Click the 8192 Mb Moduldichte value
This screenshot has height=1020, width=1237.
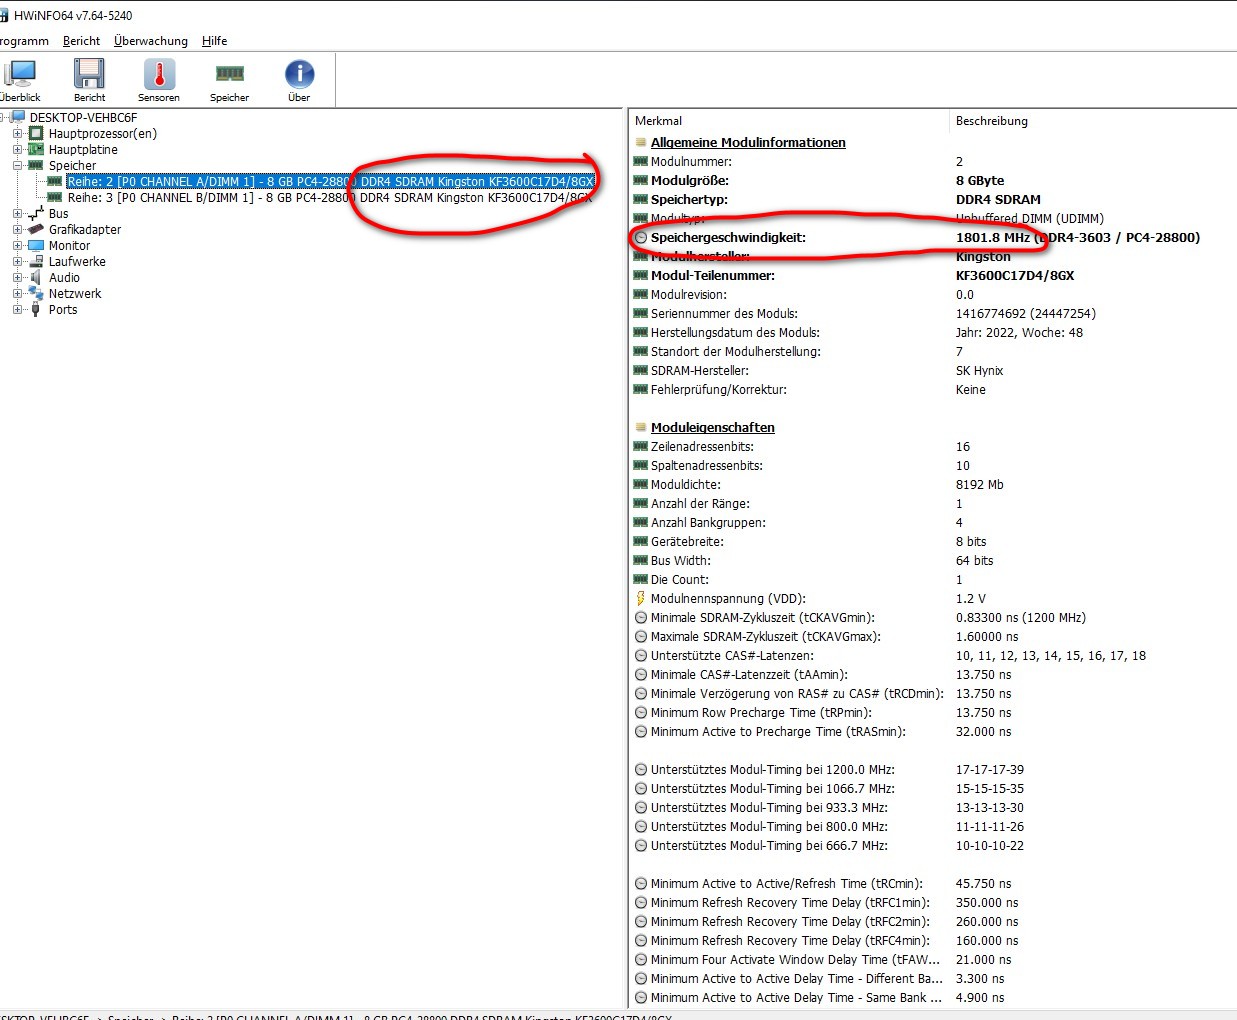(x=980, y=485)
